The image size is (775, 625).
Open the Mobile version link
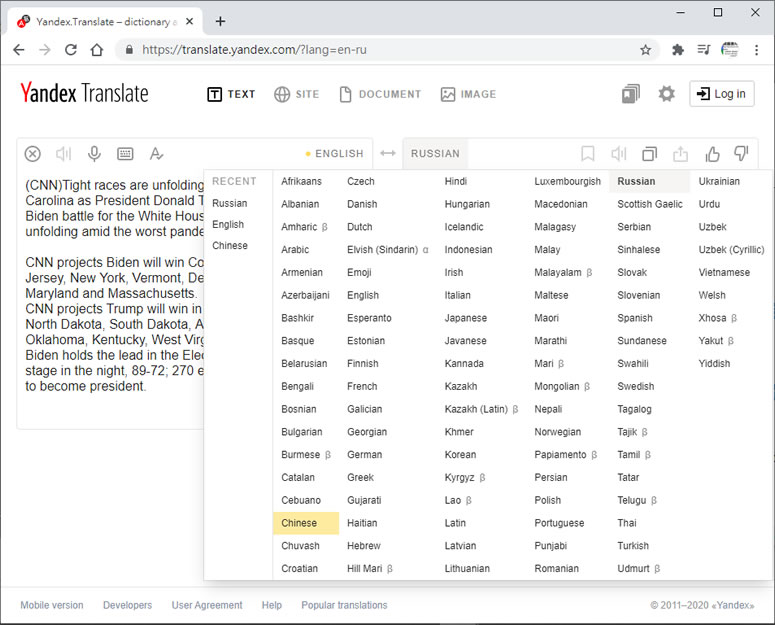(x=52, y=605)
